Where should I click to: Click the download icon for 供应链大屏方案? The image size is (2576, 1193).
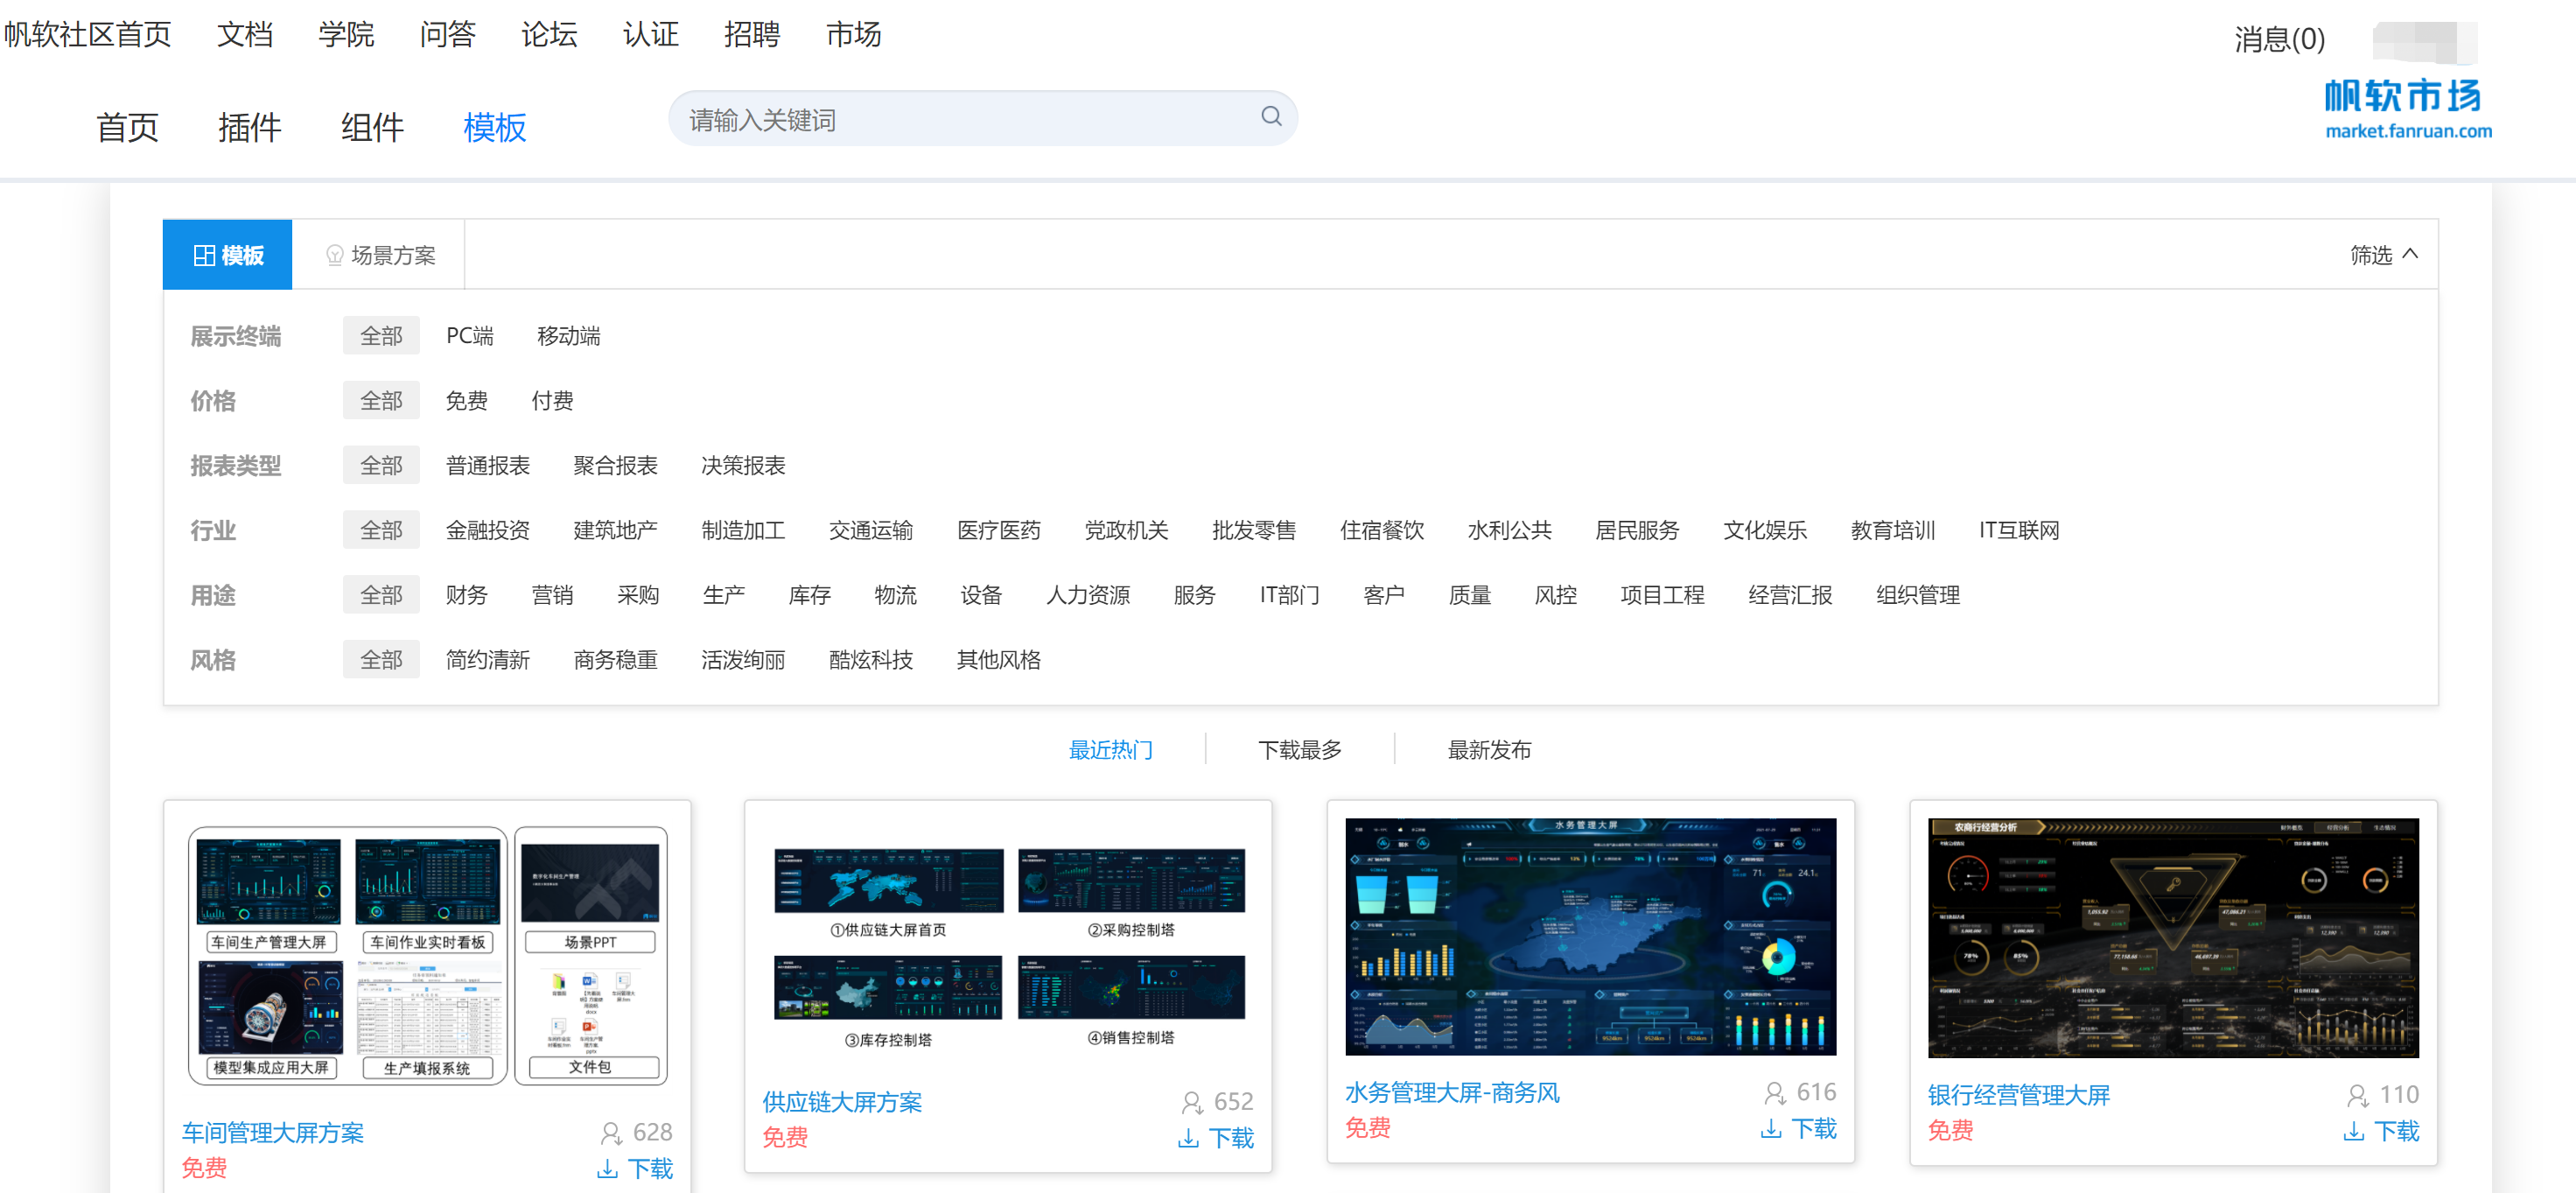1188,1138
